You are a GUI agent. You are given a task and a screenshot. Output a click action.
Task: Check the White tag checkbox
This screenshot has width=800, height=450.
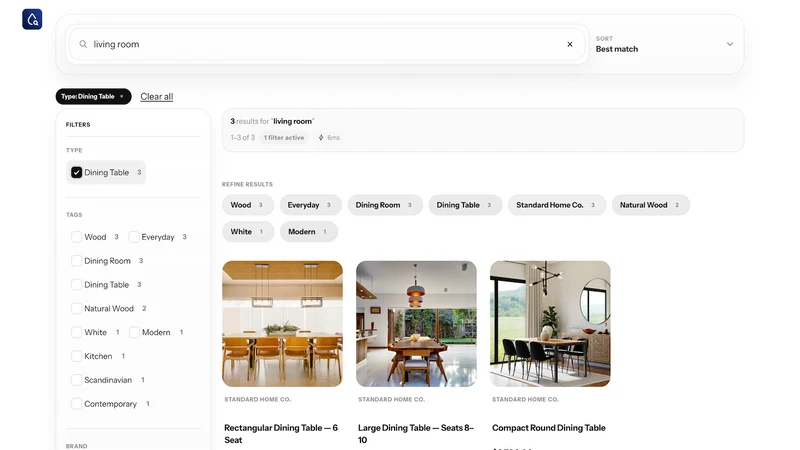(x=77, y=332)
